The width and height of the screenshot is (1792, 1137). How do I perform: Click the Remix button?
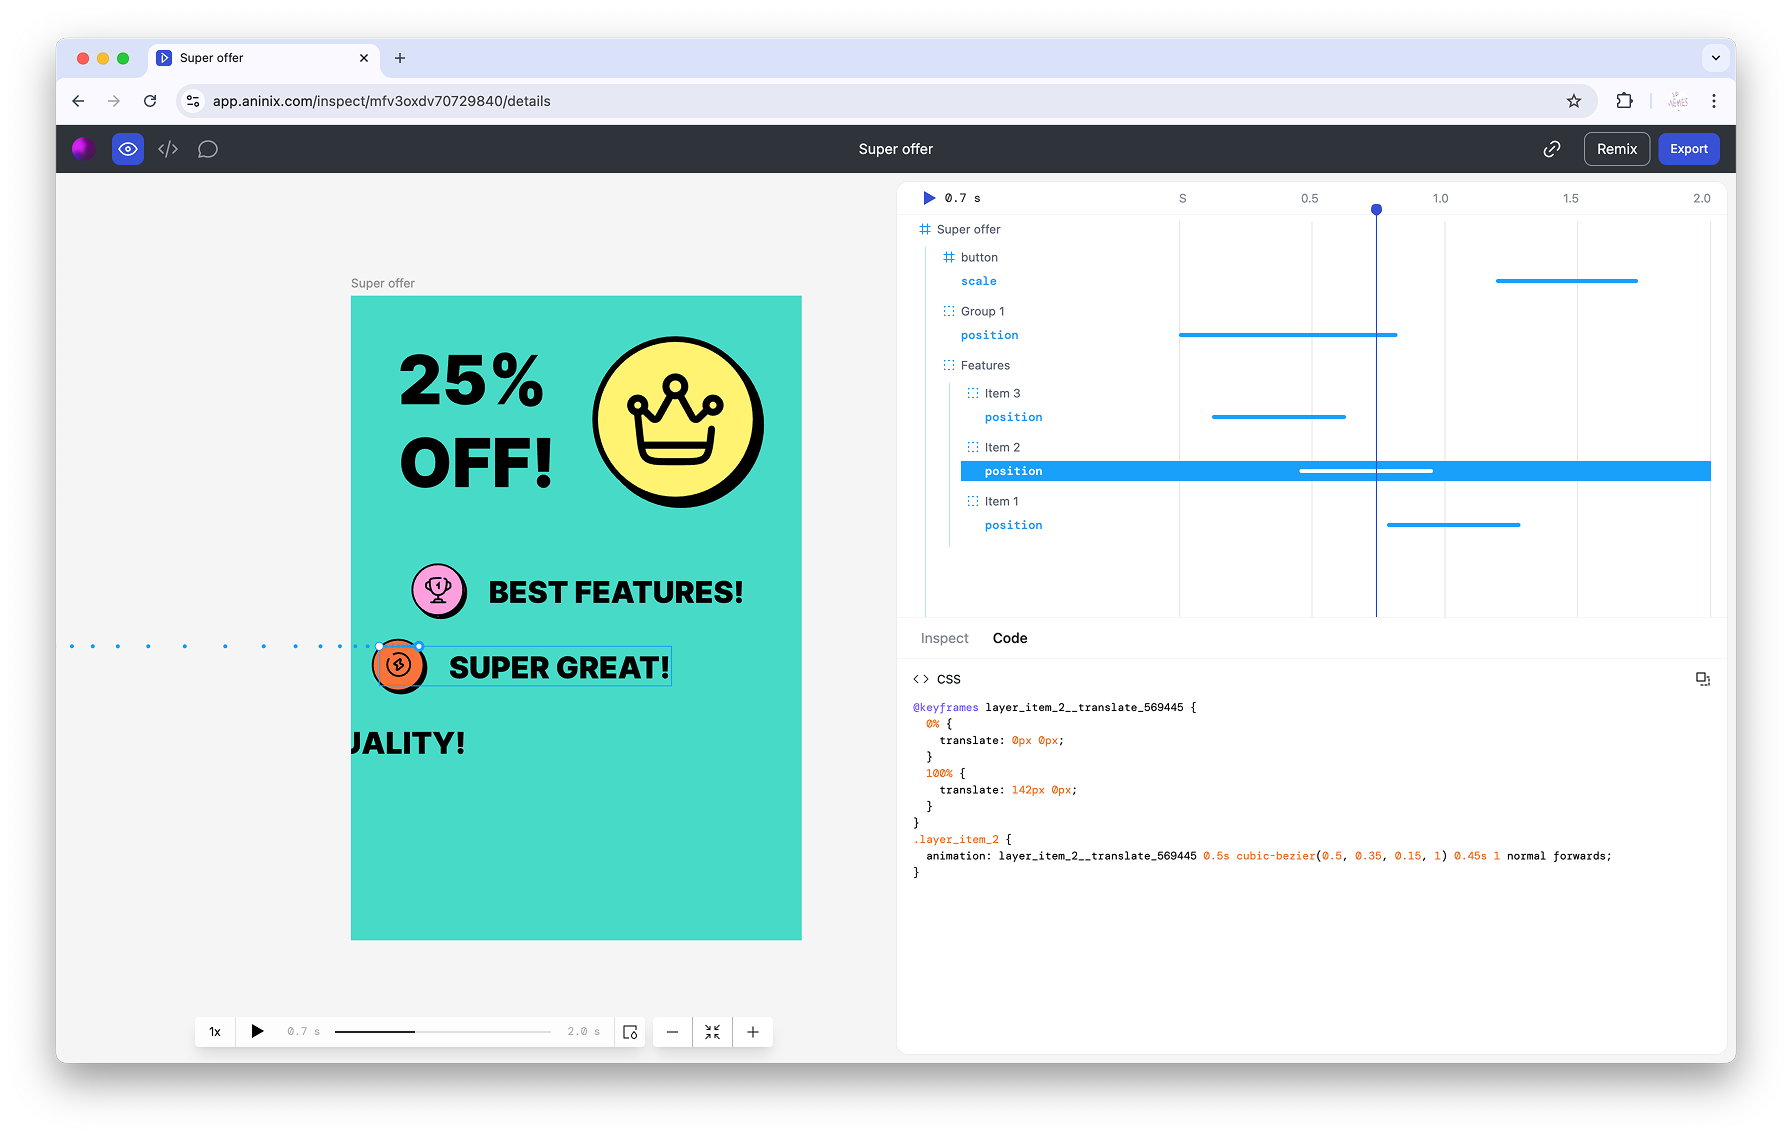click(1617, 149)
